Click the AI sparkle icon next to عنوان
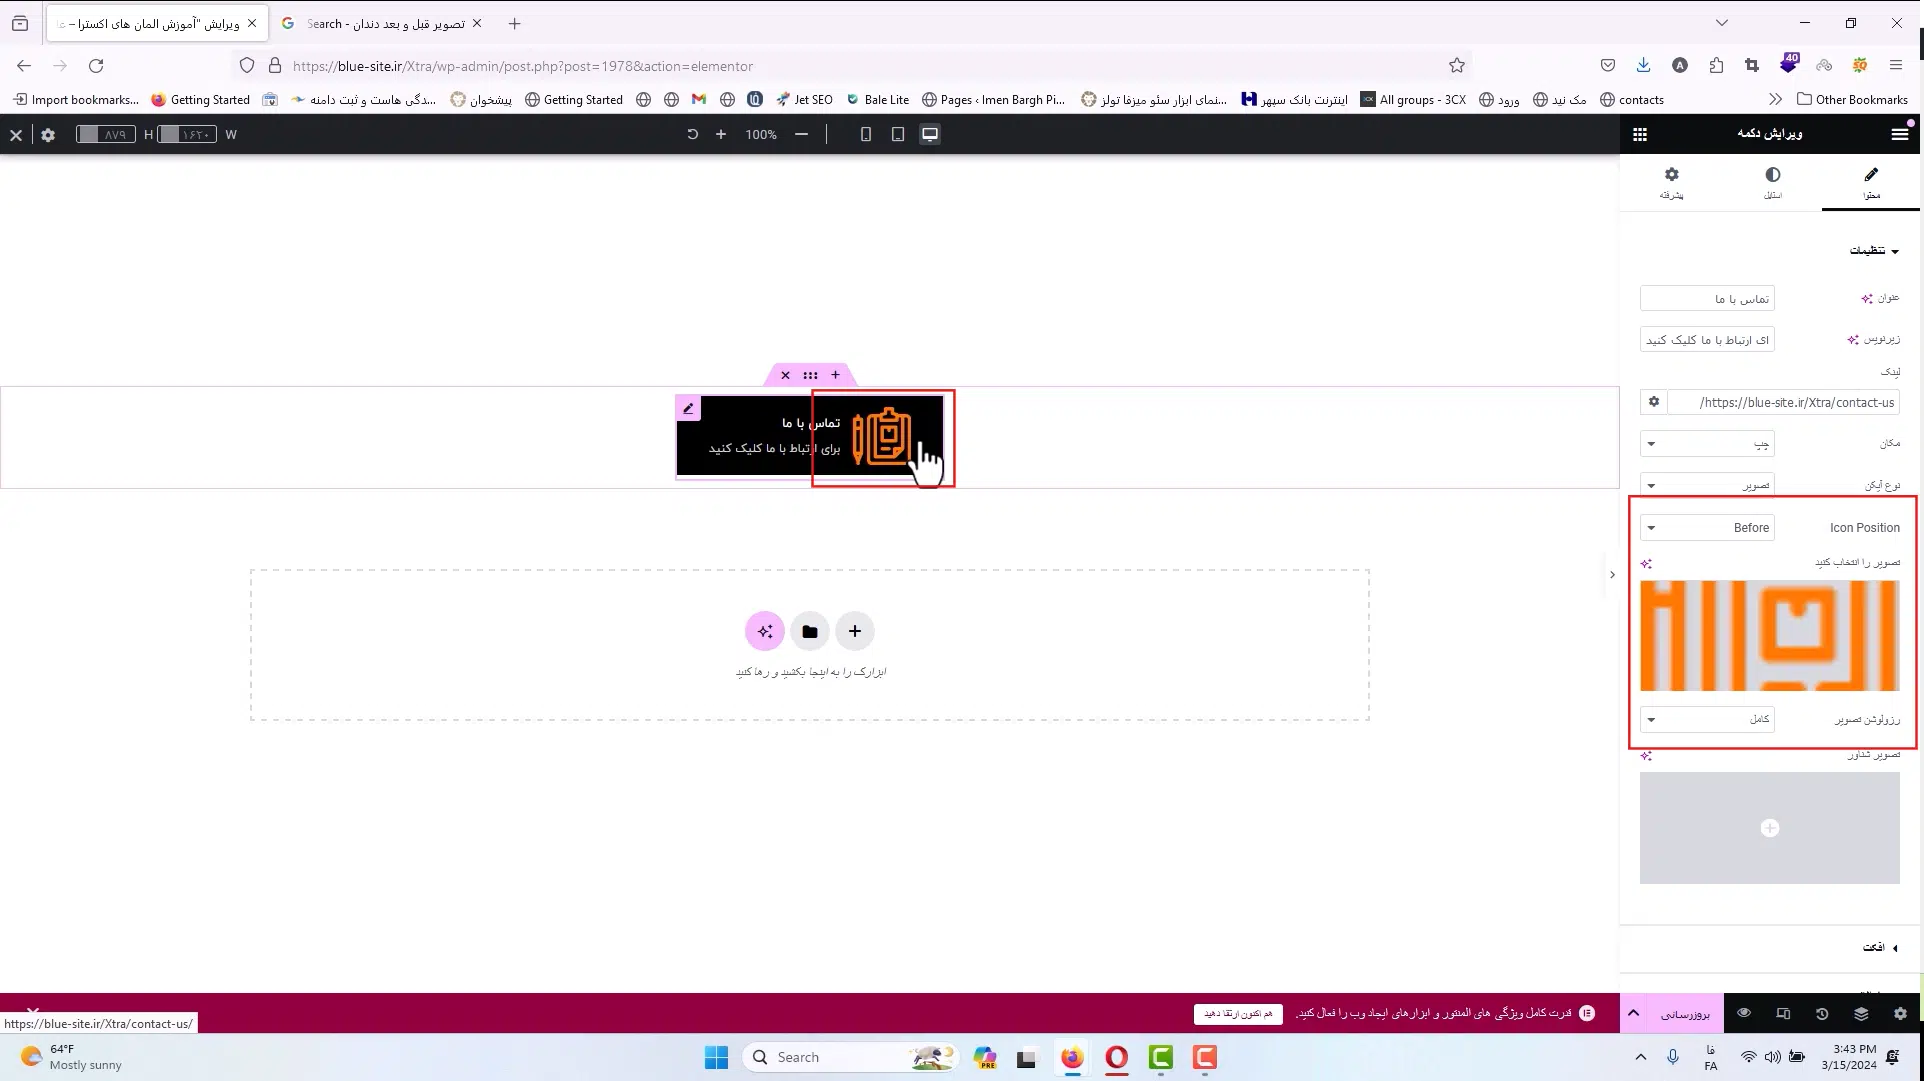This screenshot has height=1081, width=1924. click(1866, 299)
